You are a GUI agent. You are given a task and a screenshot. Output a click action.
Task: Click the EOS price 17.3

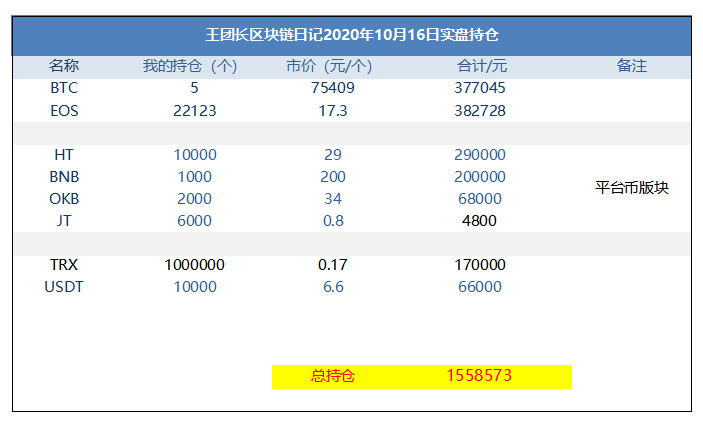pos(333,110)
